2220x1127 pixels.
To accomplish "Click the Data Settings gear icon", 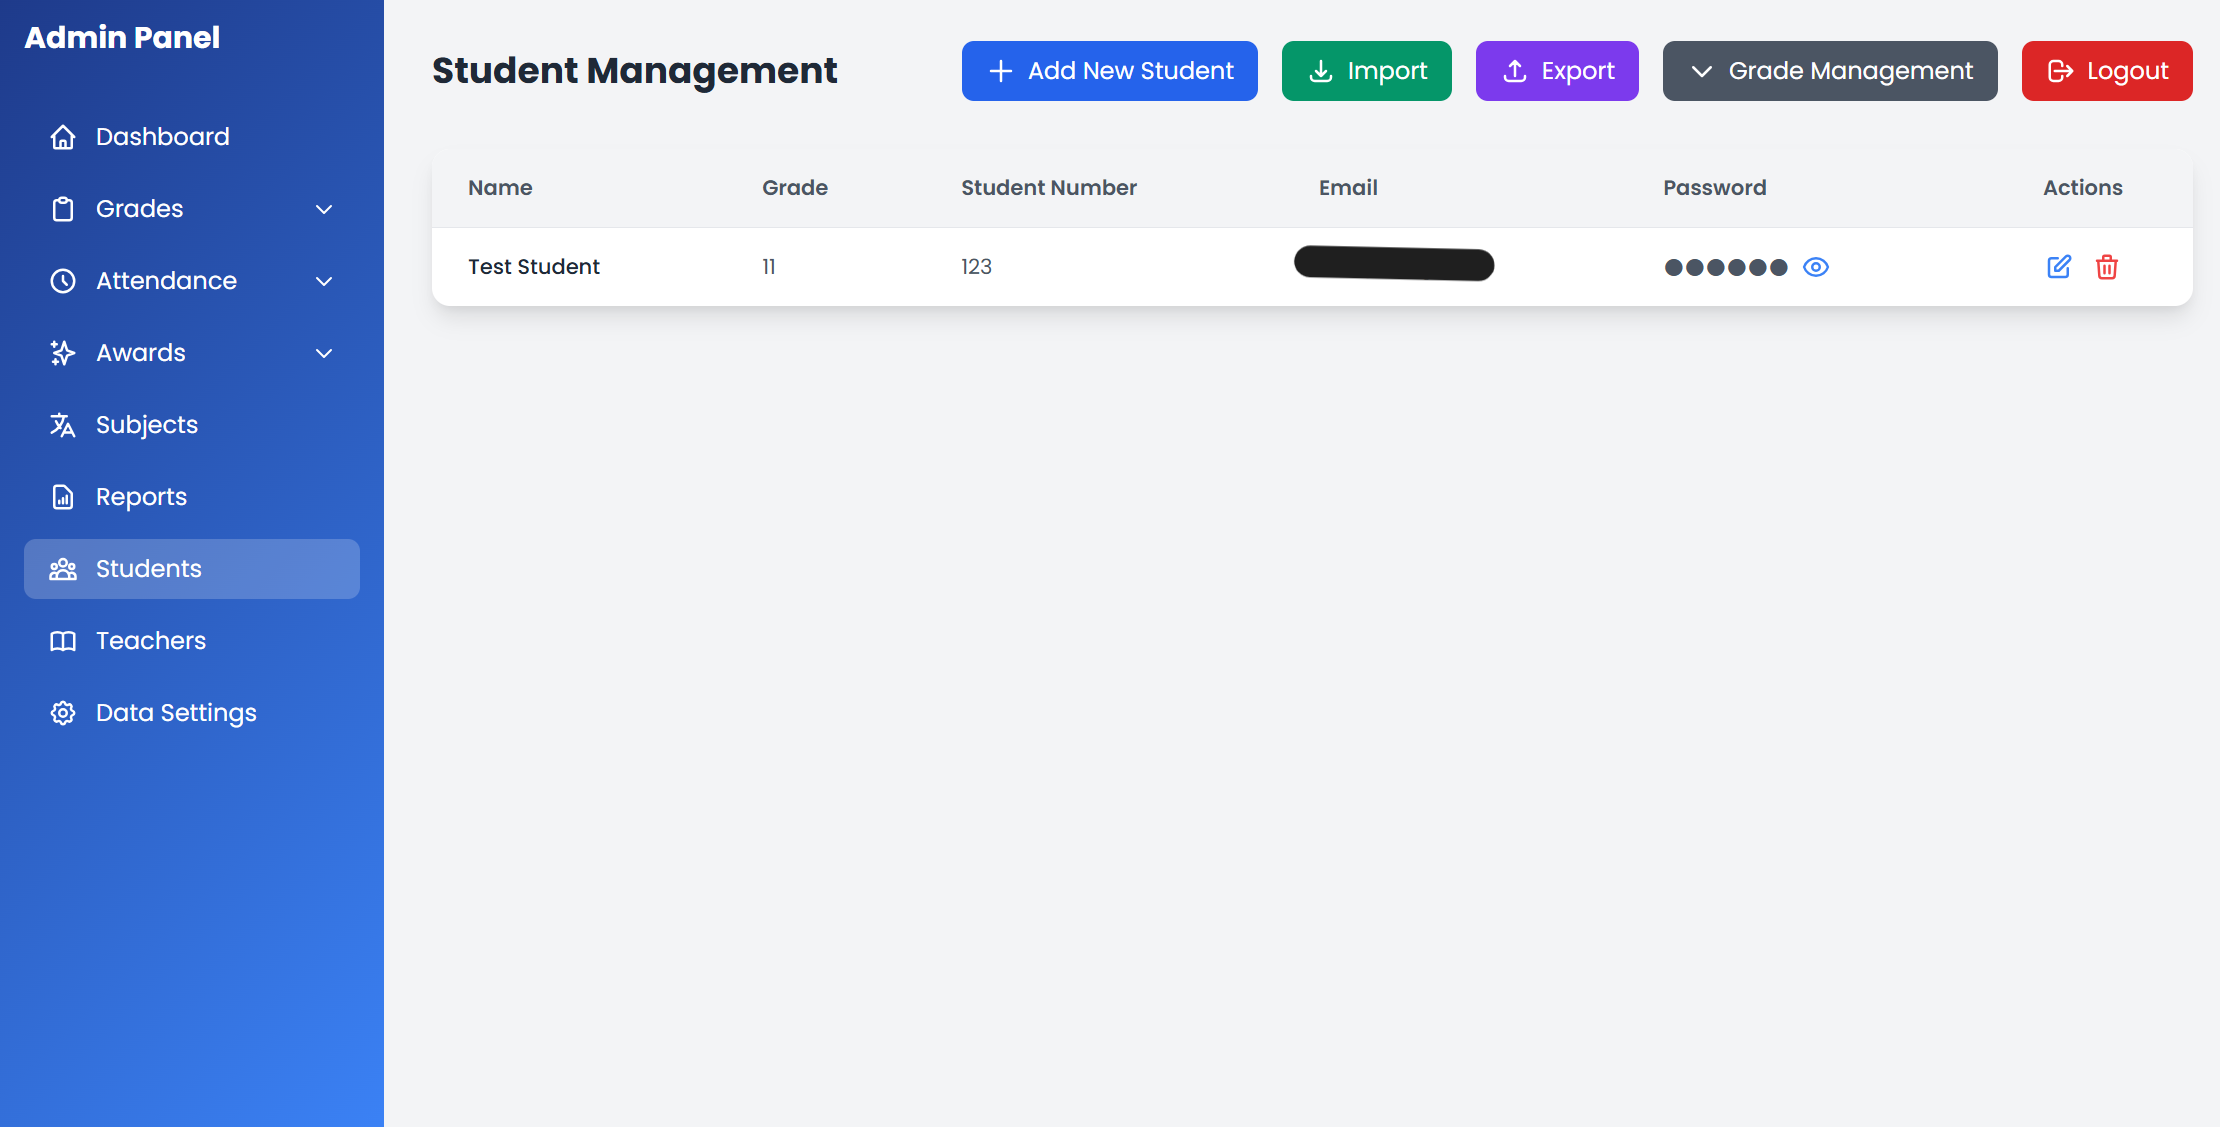I will [63, 713].
